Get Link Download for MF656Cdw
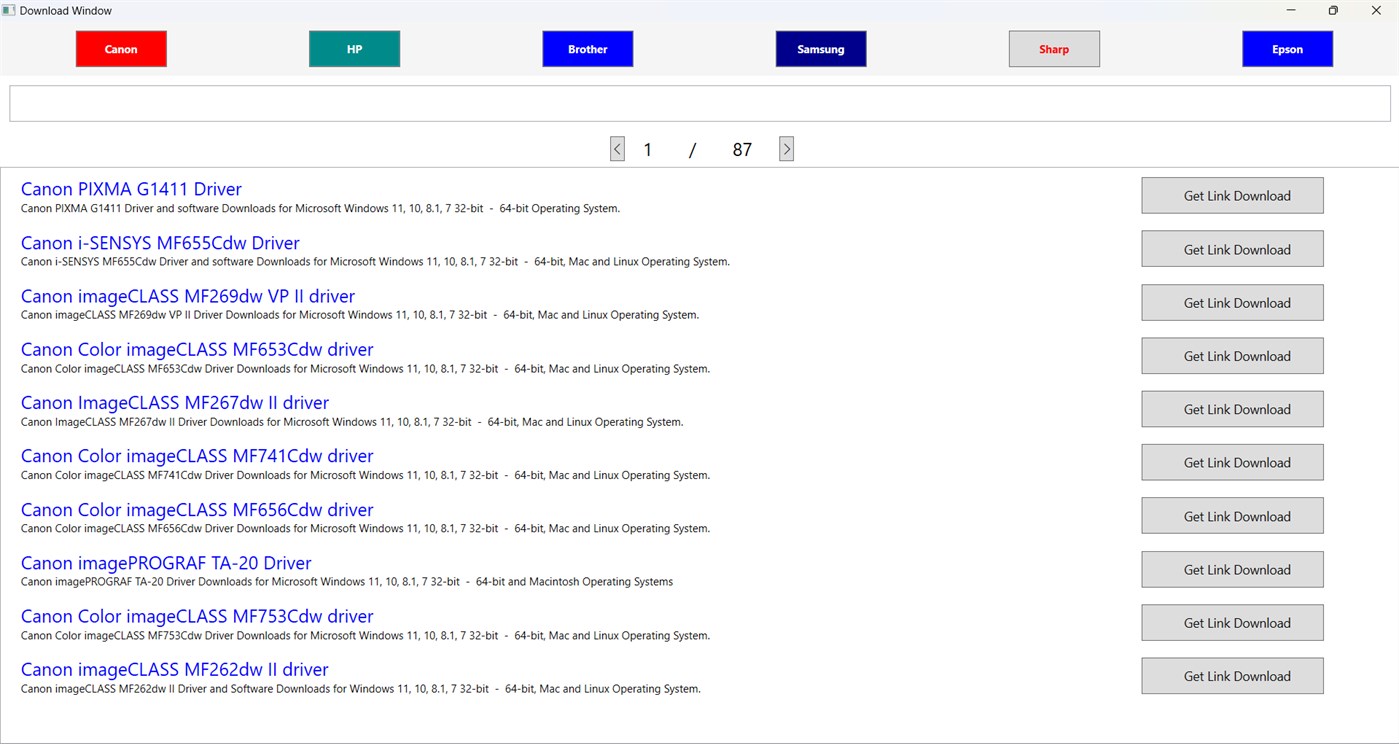 [x=1232, y=516]
